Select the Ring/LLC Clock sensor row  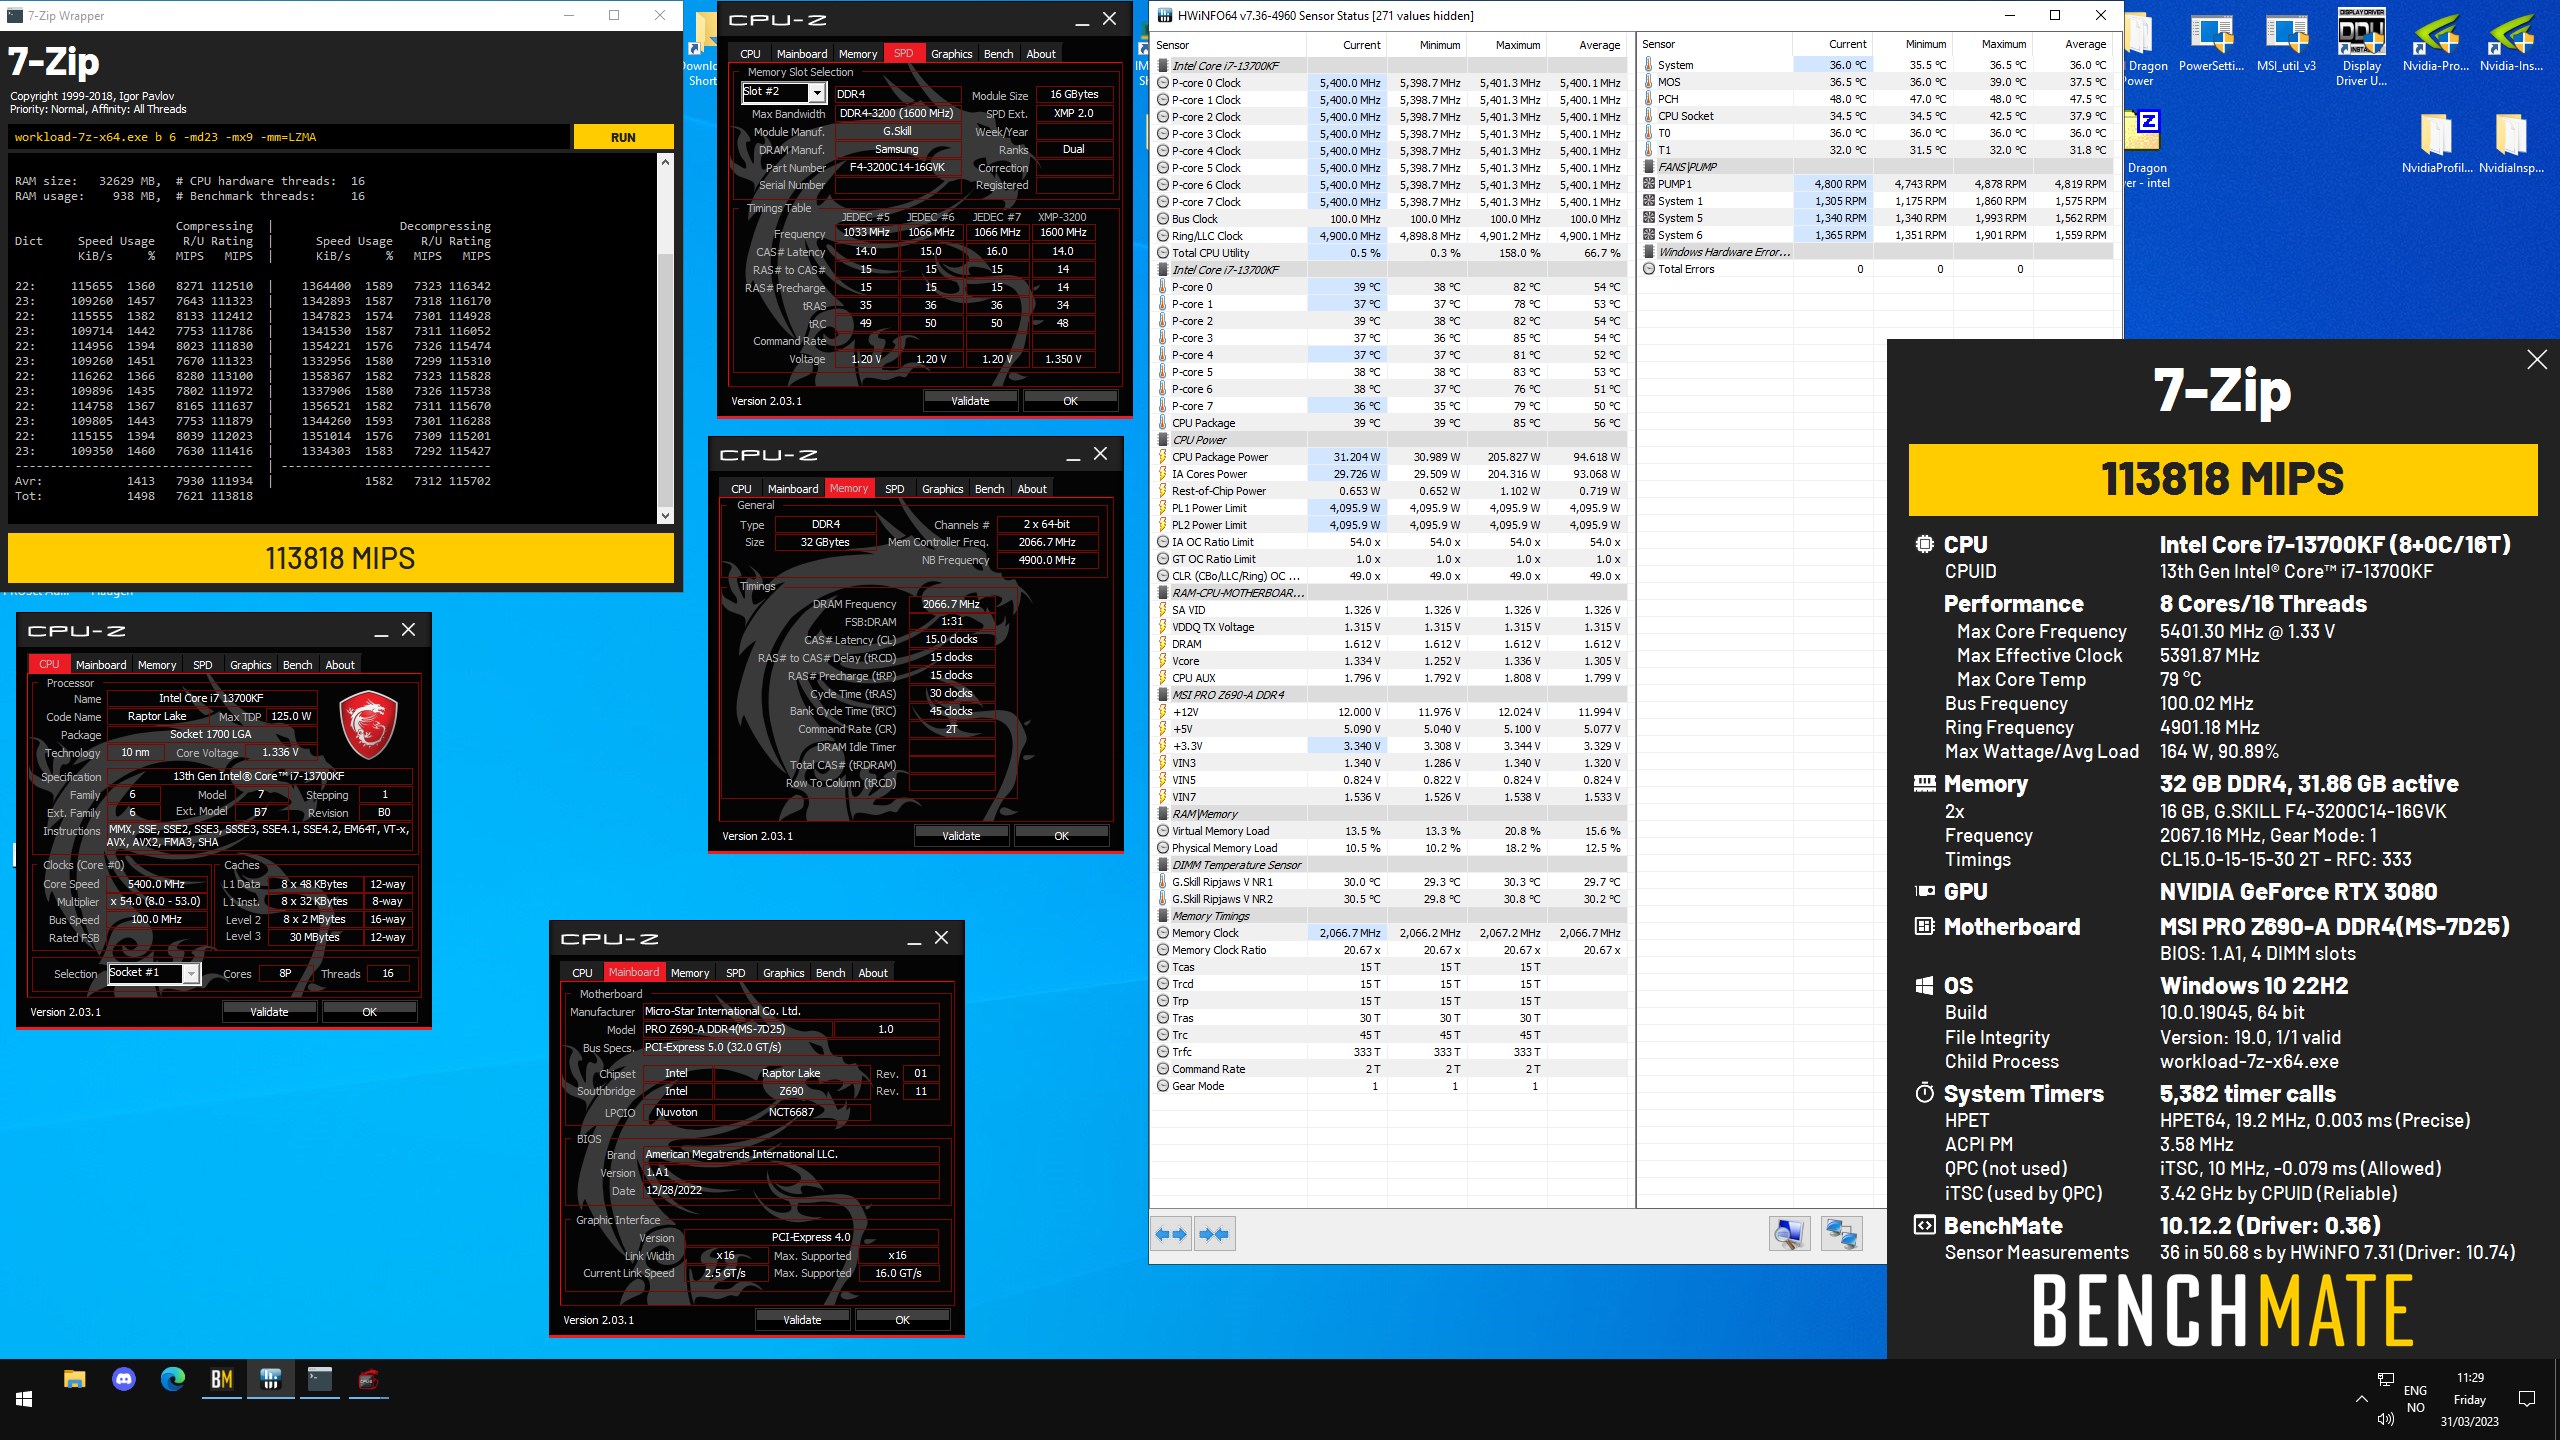[x=1390, y=236]
